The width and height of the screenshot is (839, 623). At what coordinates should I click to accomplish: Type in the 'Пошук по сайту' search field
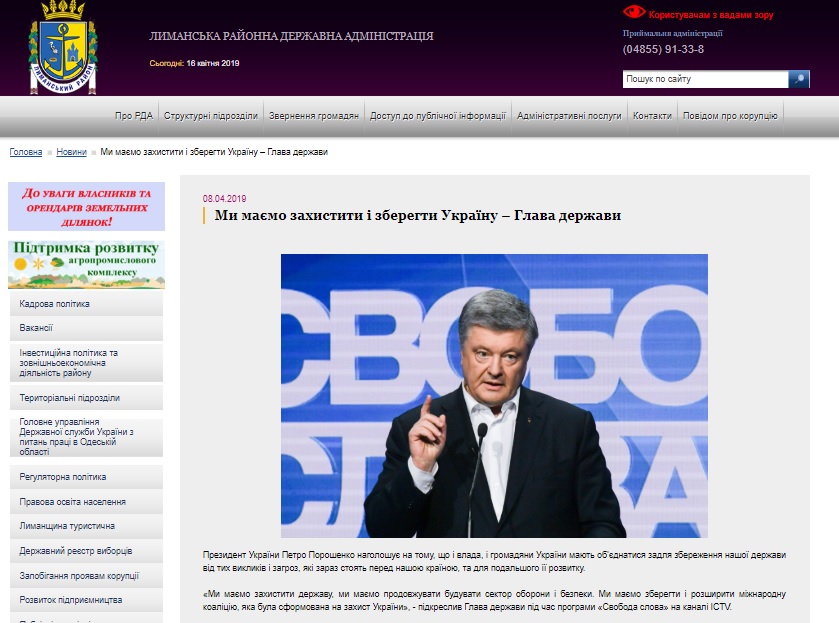click(705, 79)
